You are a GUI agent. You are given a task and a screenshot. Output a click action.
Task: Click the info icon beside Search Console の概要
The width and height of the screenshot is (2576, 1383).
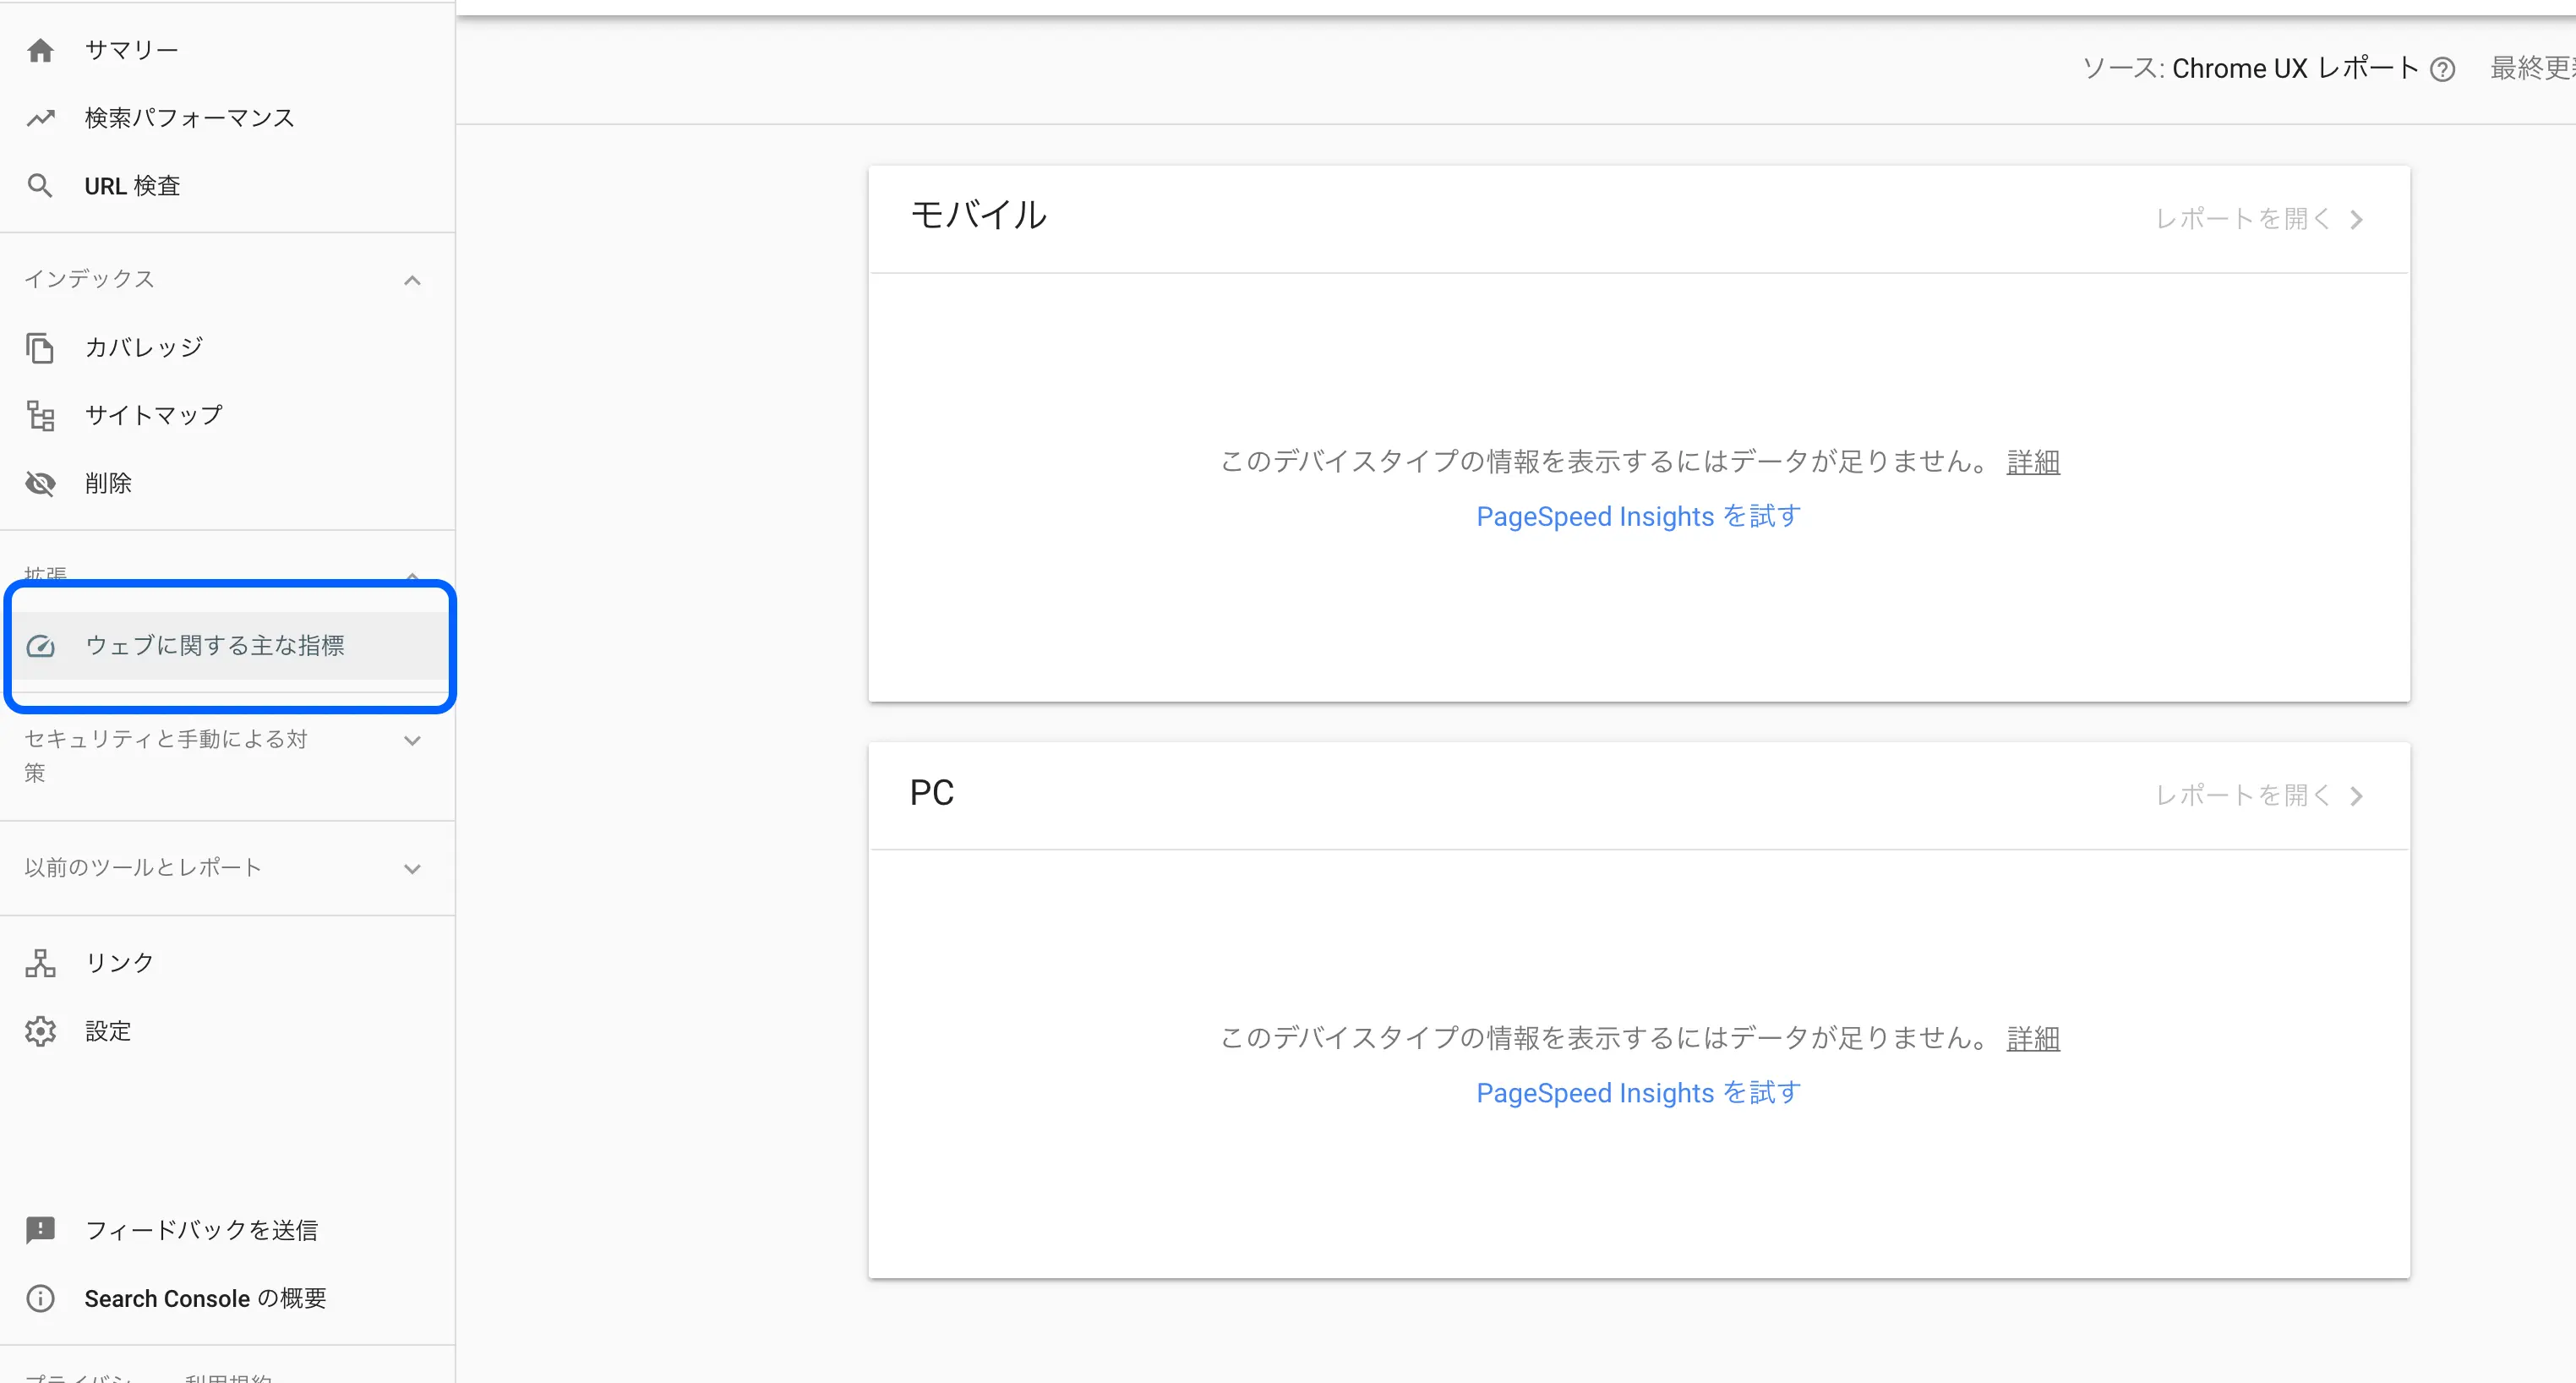tap(40, 1298)
